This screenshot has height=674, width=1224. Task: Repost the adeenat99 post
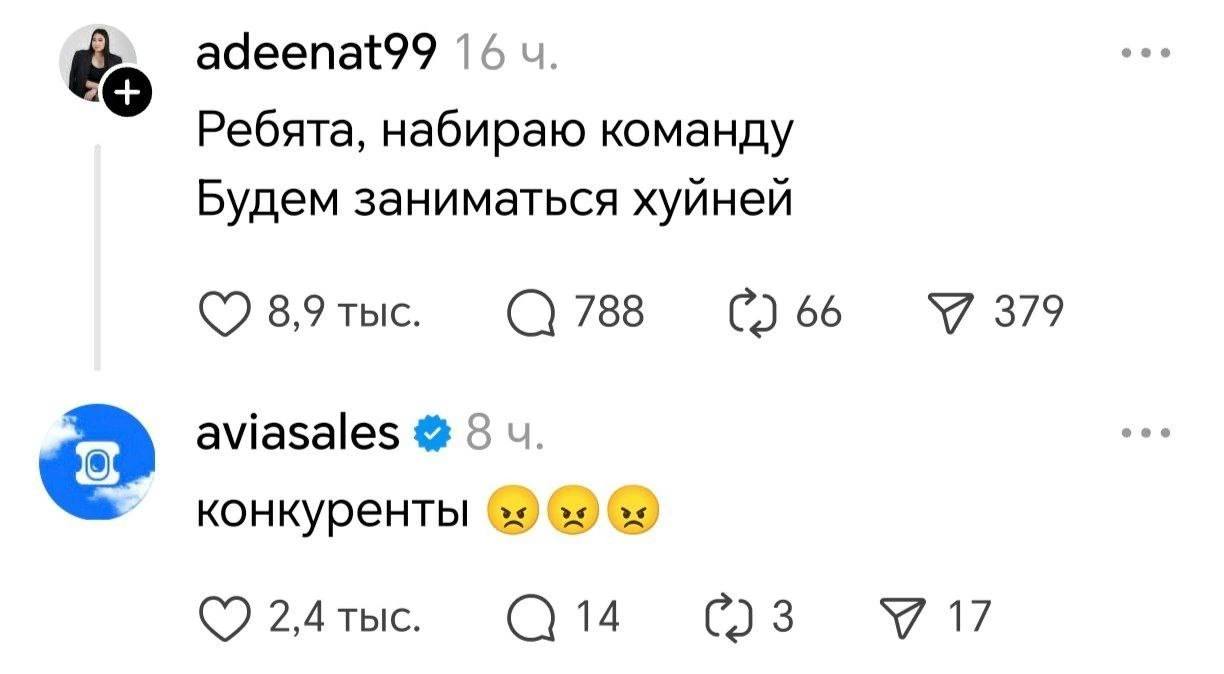click(752, 315)
